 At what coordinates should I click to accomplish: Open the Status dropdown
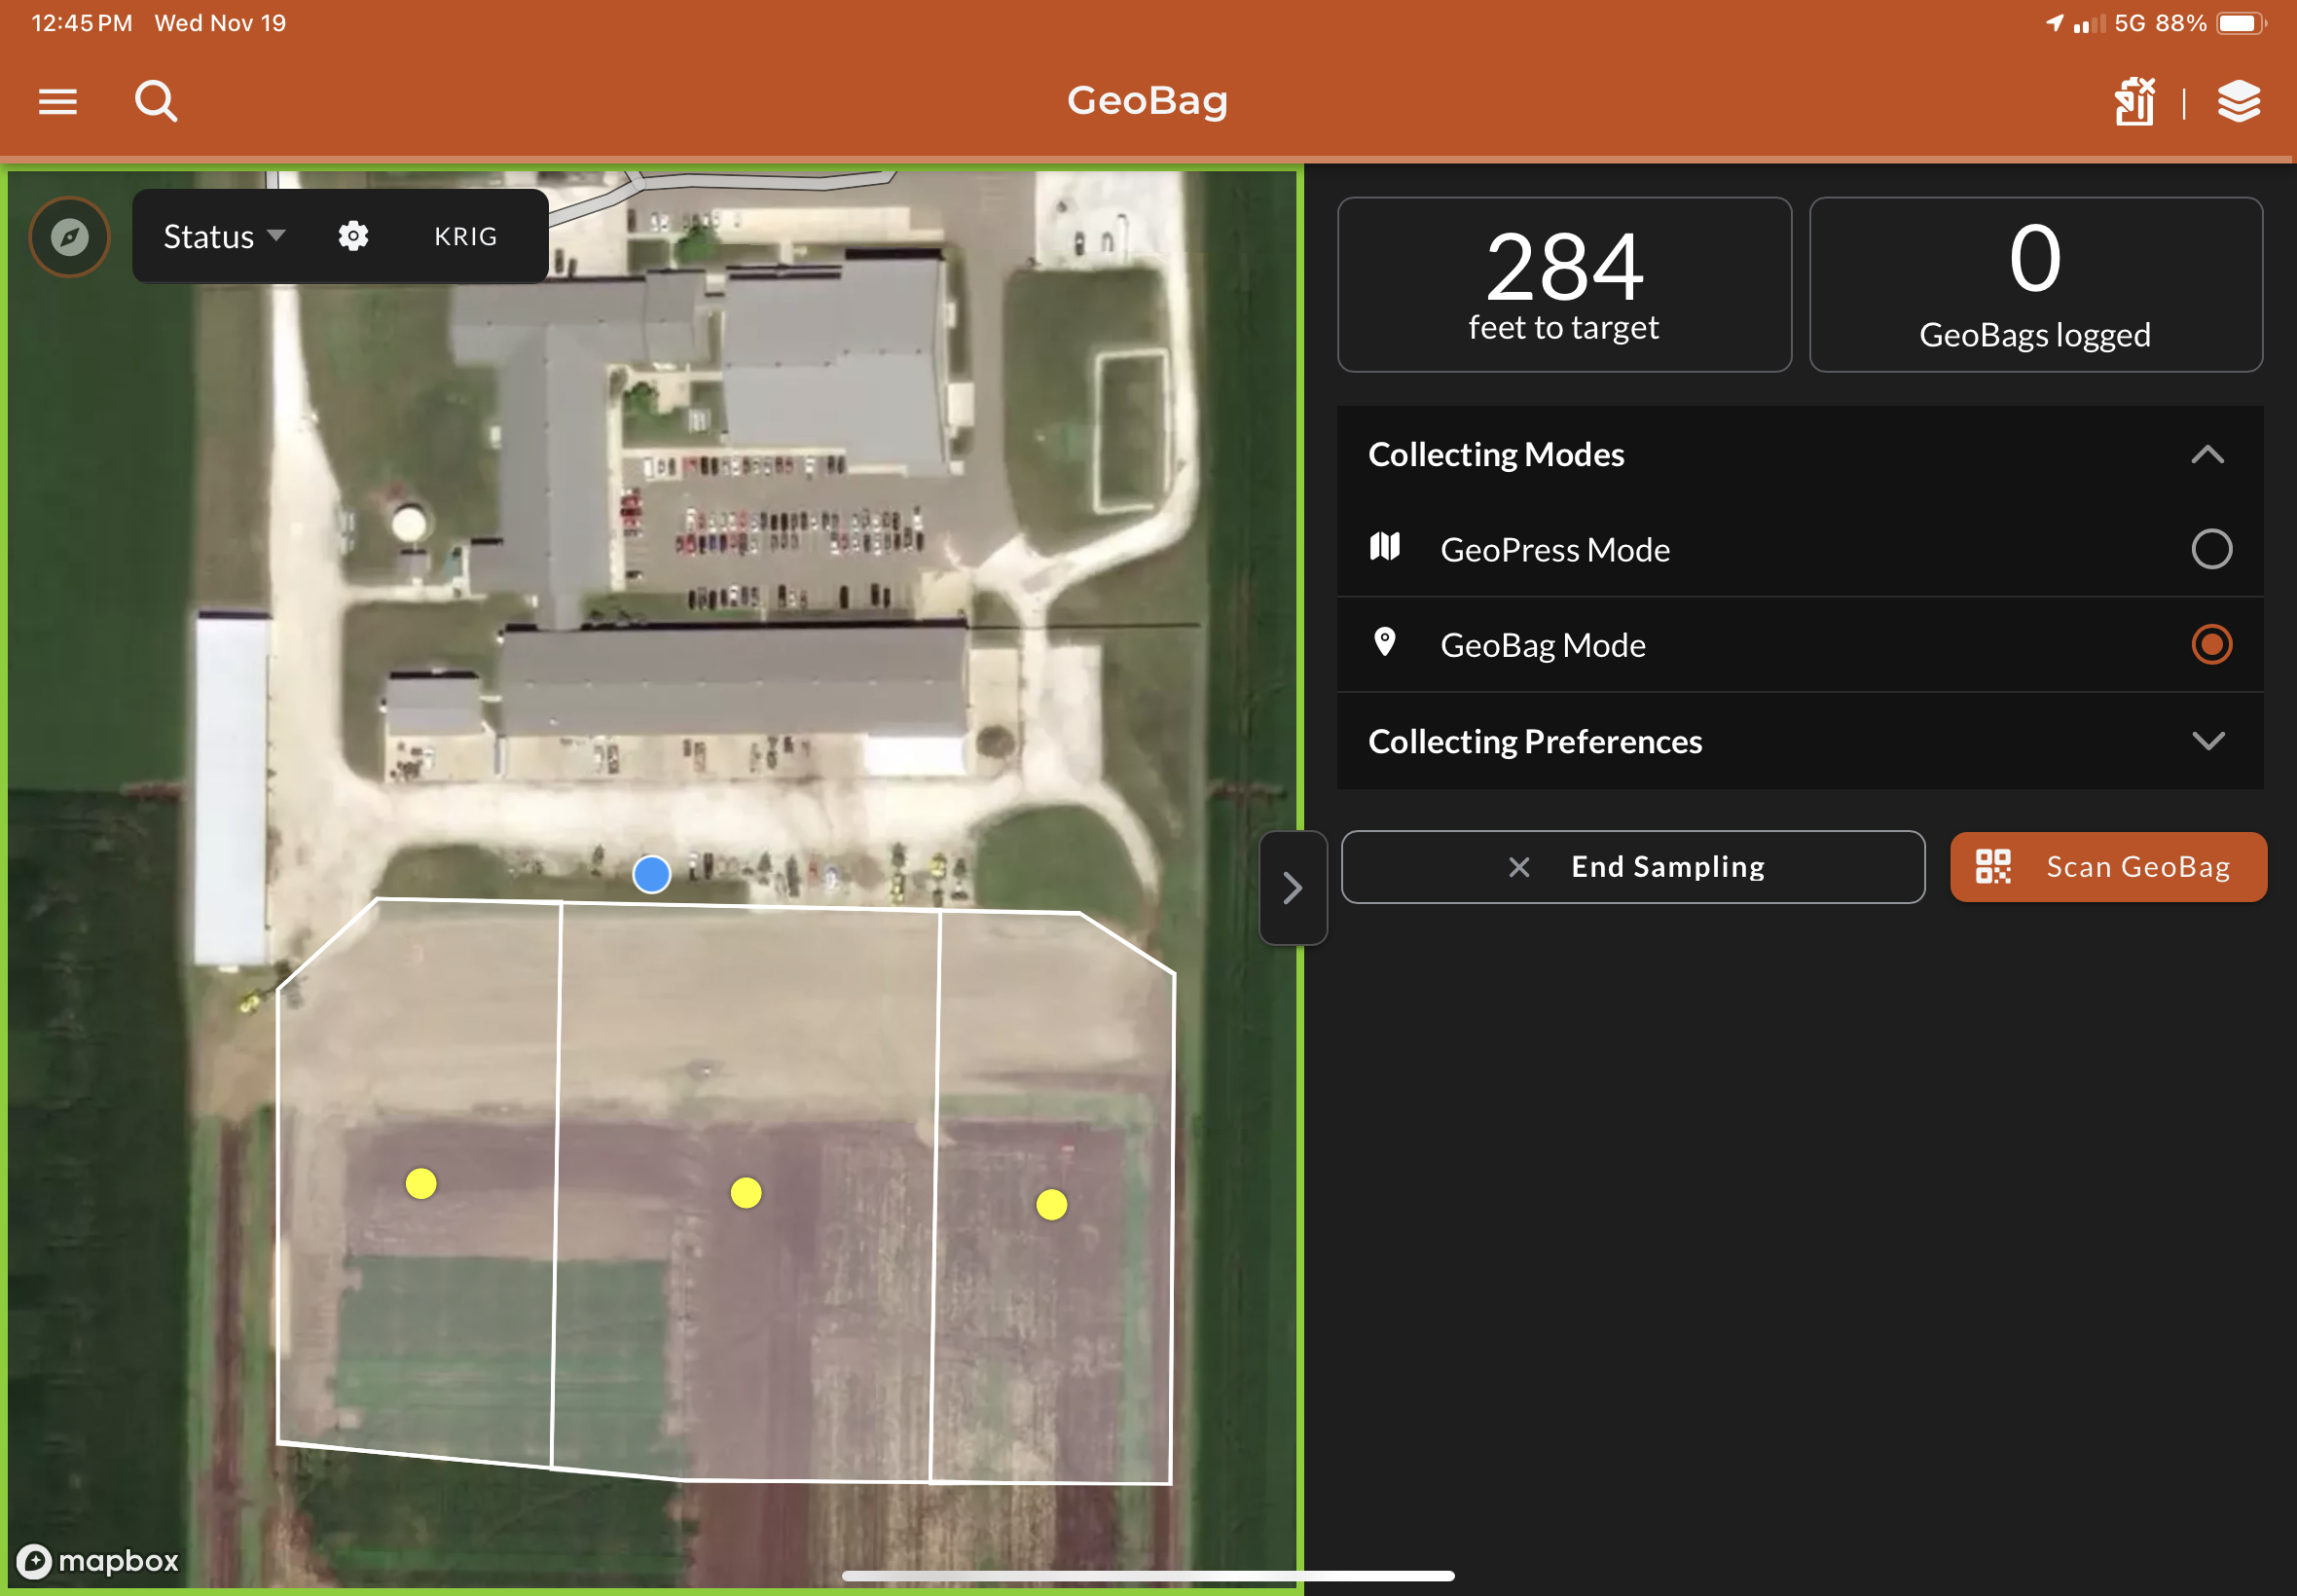[x=224, y=236]
